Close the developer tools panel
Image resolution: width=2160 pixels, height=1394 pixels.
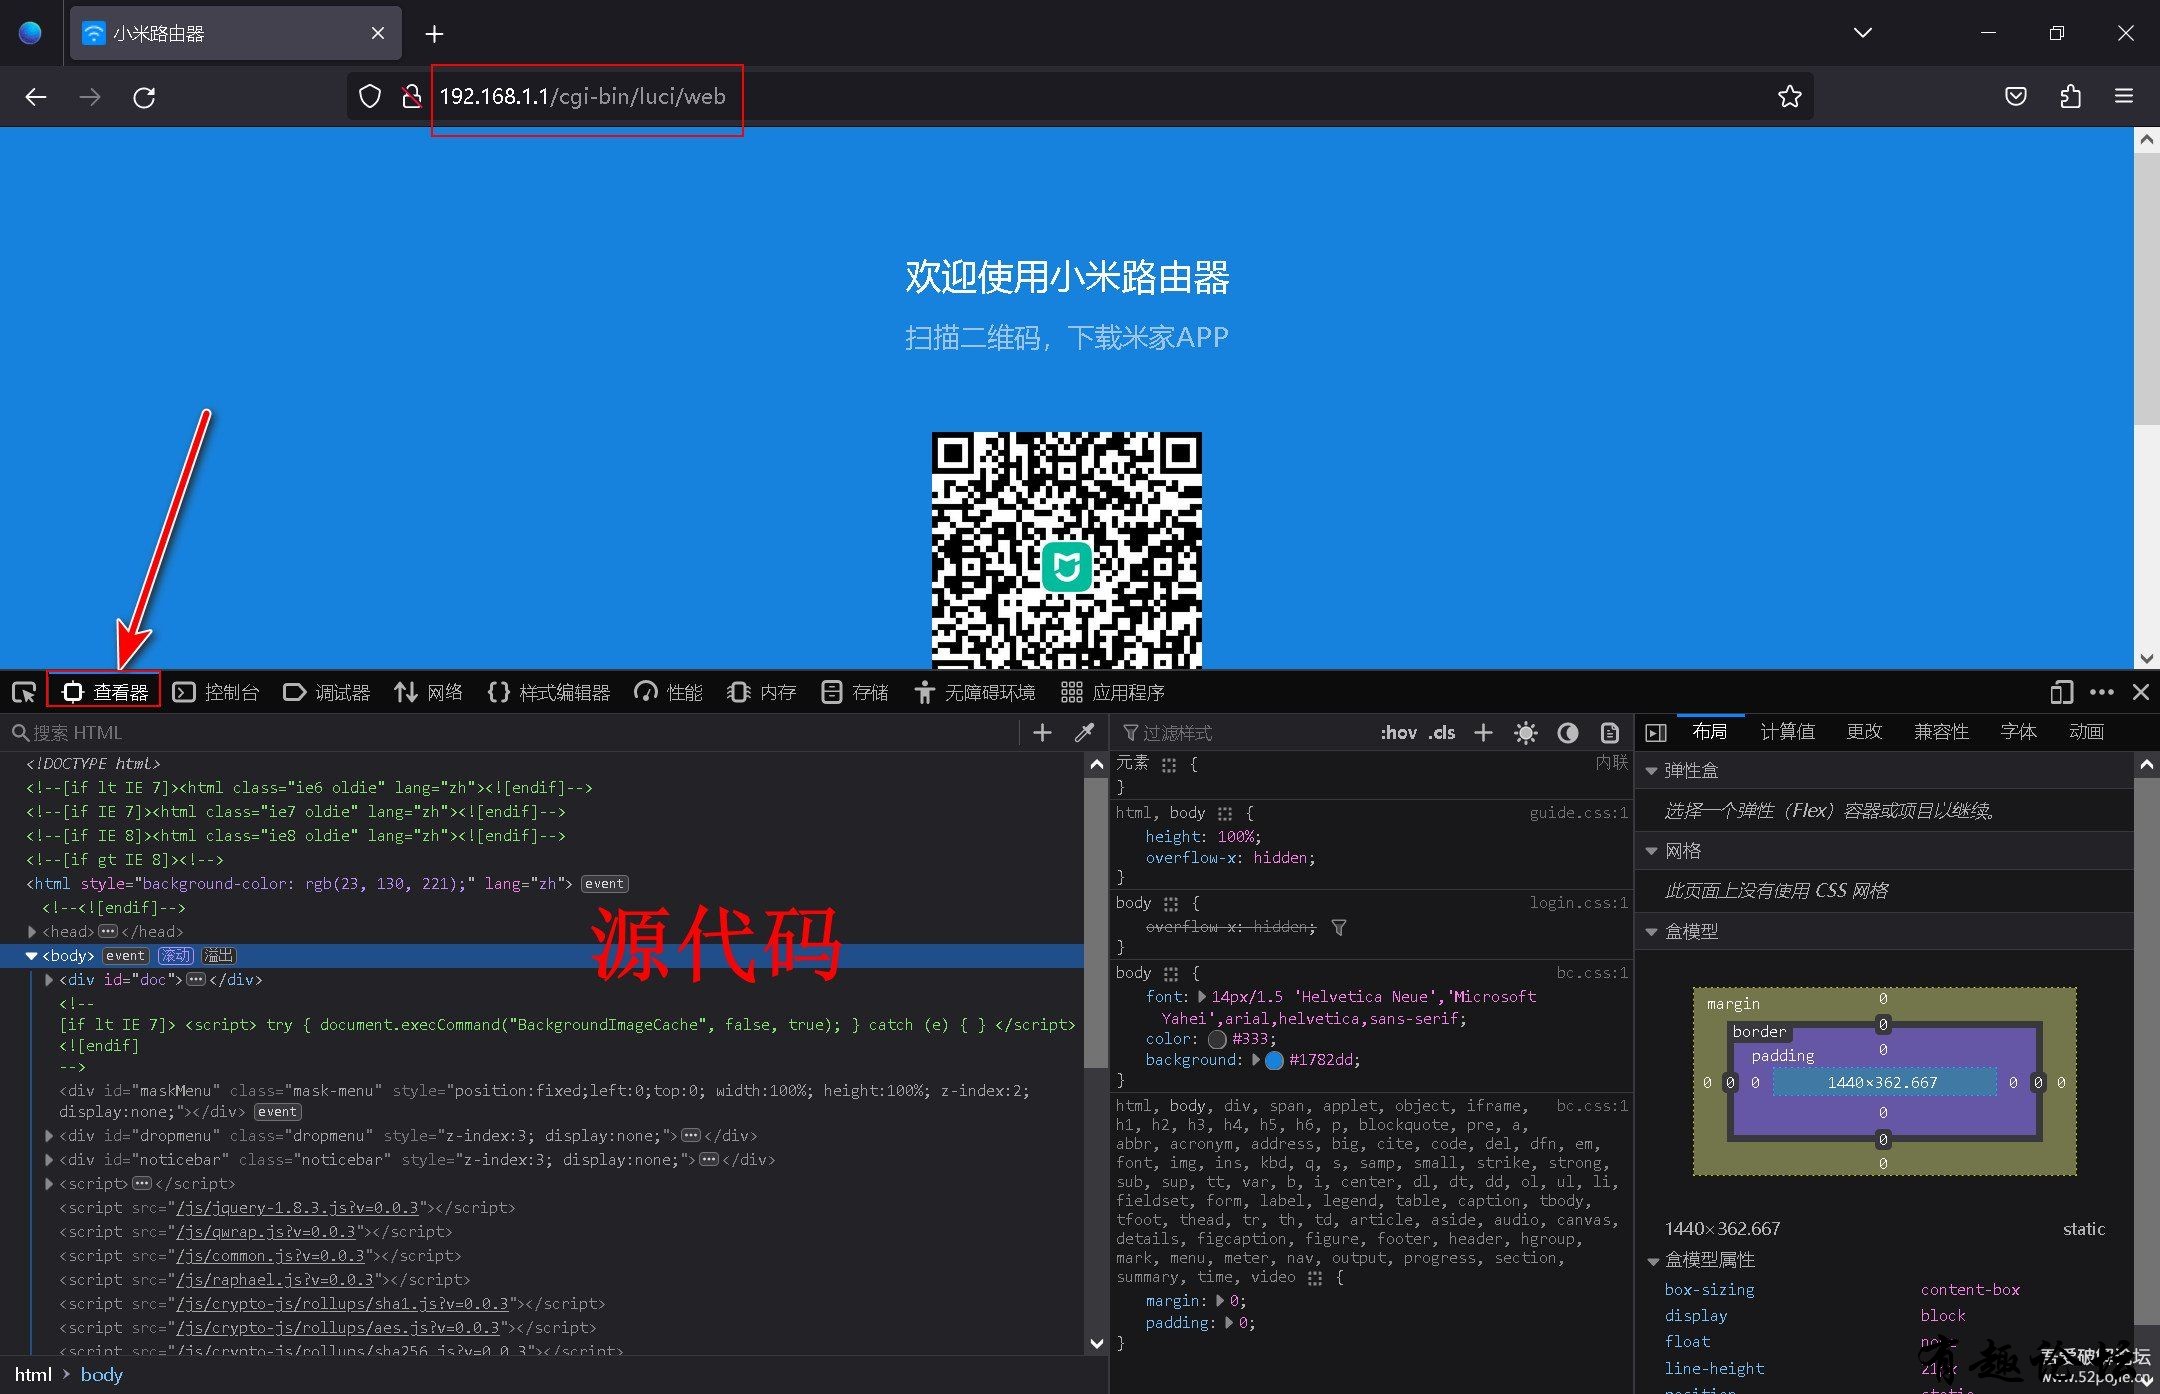click(2141, 692)
